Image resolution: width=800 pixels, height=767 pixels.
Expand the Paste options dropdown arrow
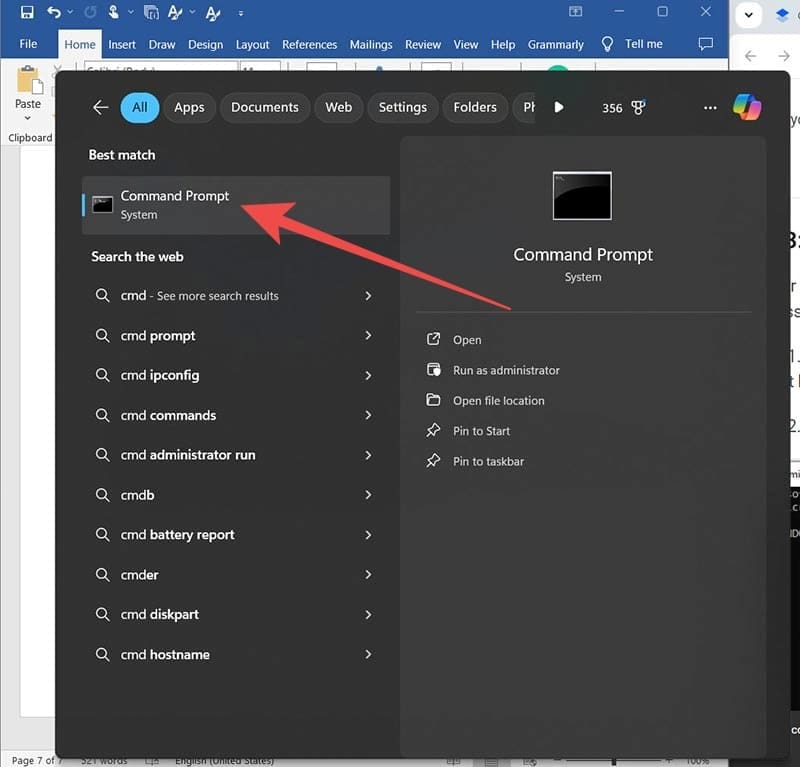click(28, 118)
